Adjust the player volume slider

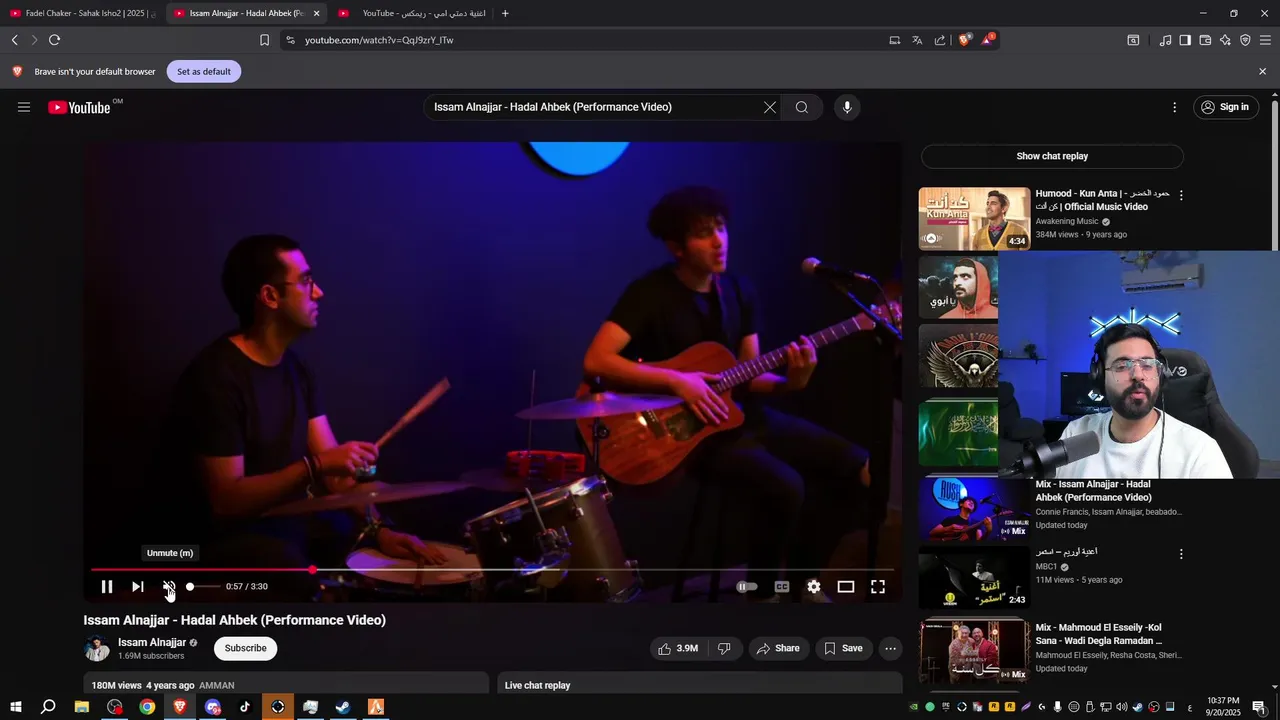(202, 587)
